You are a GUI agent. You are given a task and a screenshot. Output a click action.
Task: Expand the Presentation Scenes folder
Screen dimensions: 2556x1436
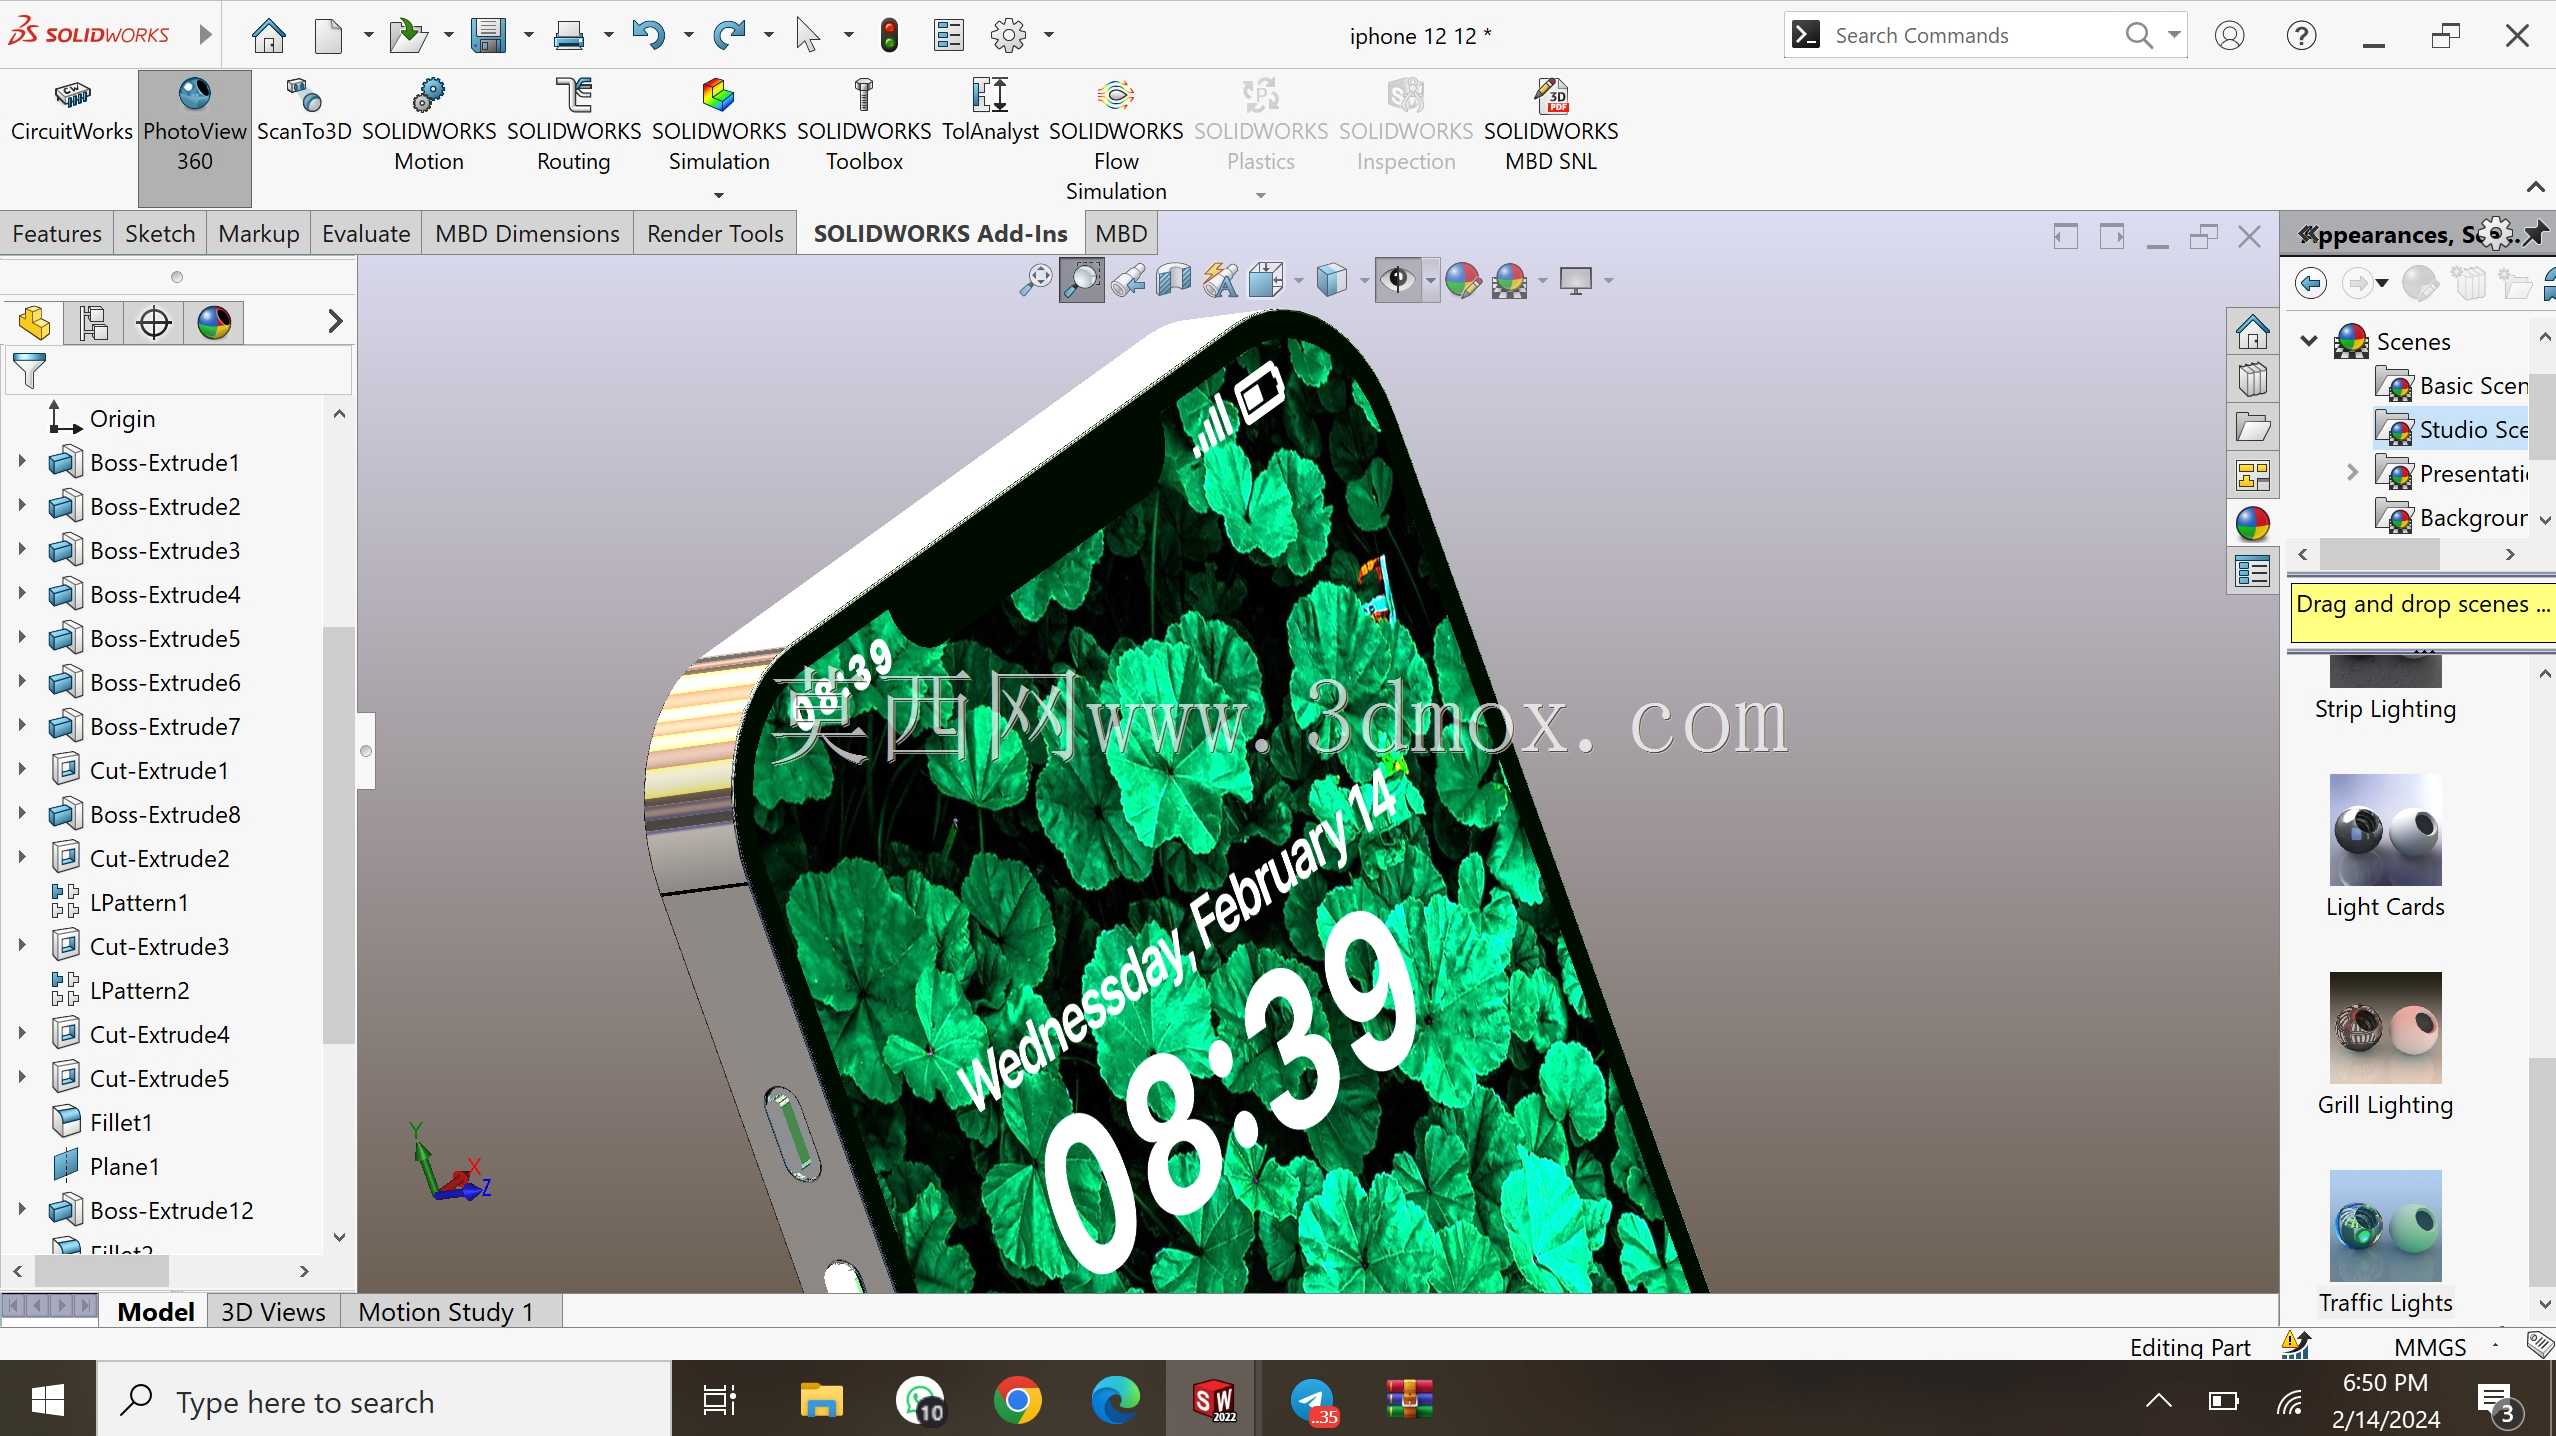pos(2353,473)
